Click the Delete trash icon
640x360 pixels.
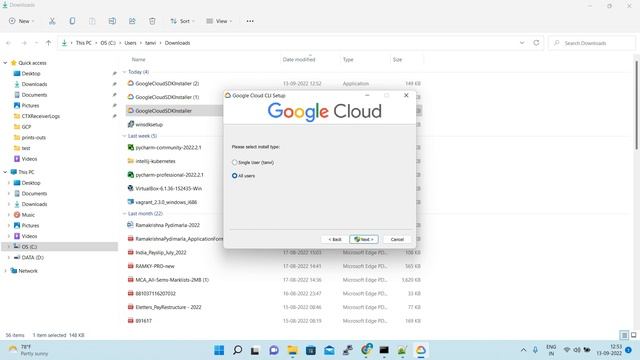click(152, 21)
